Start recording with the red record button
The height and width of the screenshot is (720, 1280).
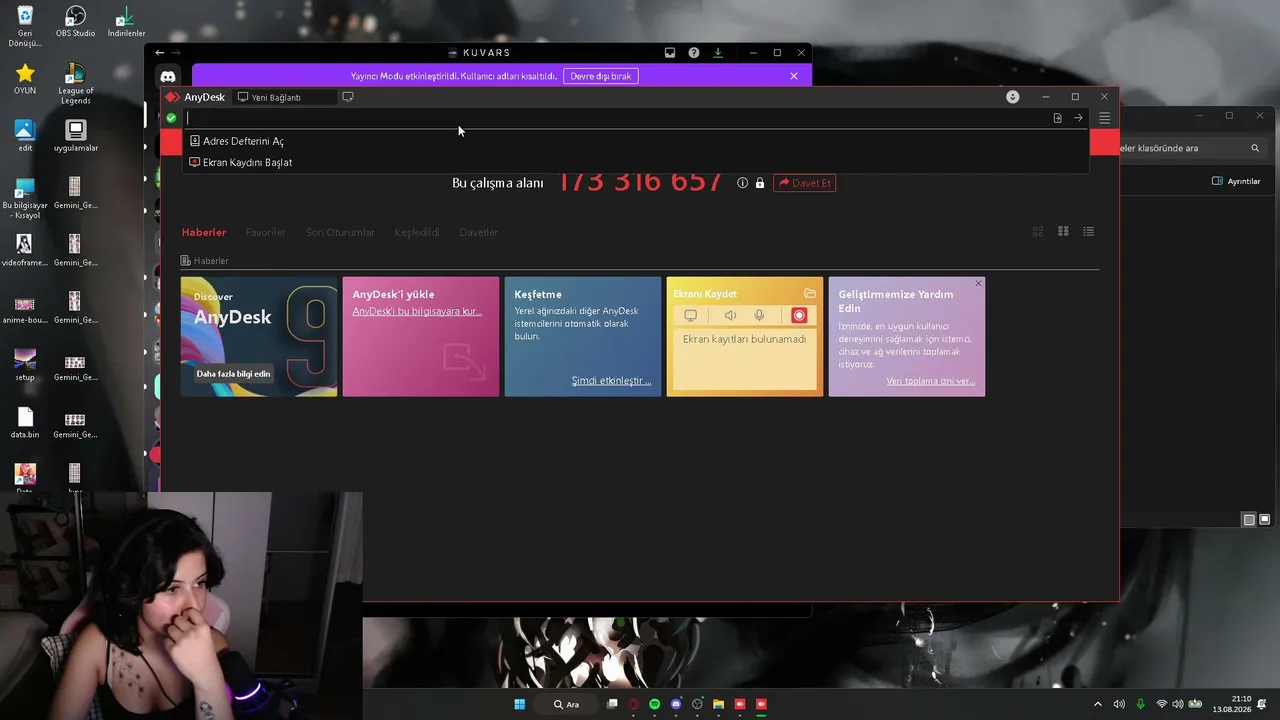tap(799, 315)
